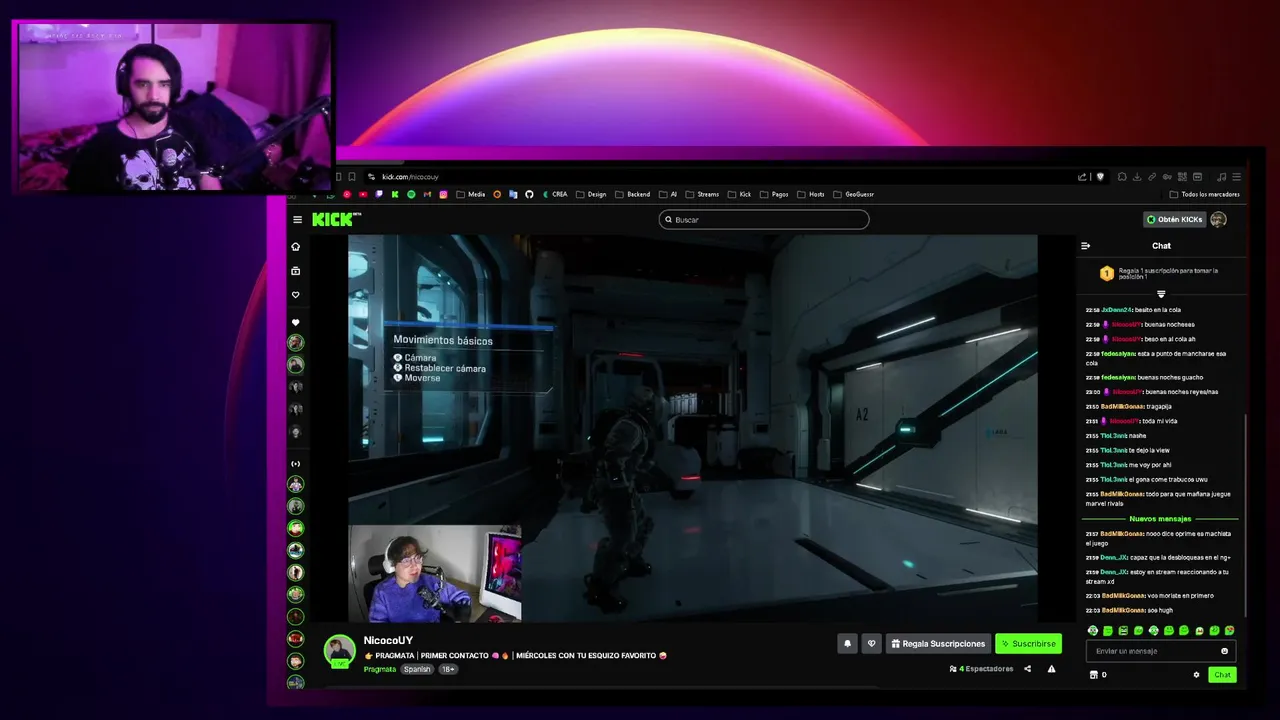
Task: Click the 18+ tag
Action: [447, 669]
